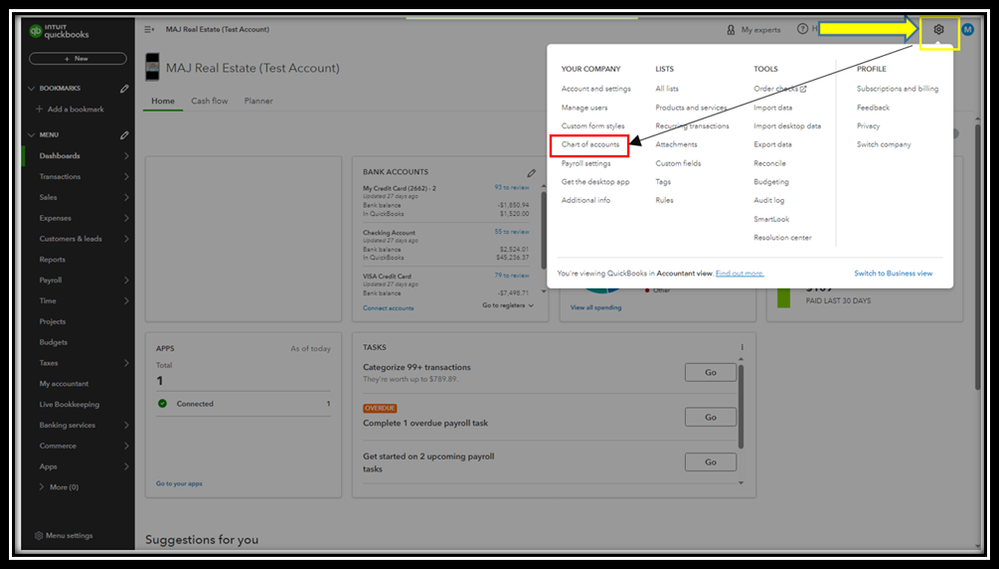Screen dimensions: 999x569
Task: Open Resolution center
Action: pos(782,238)
